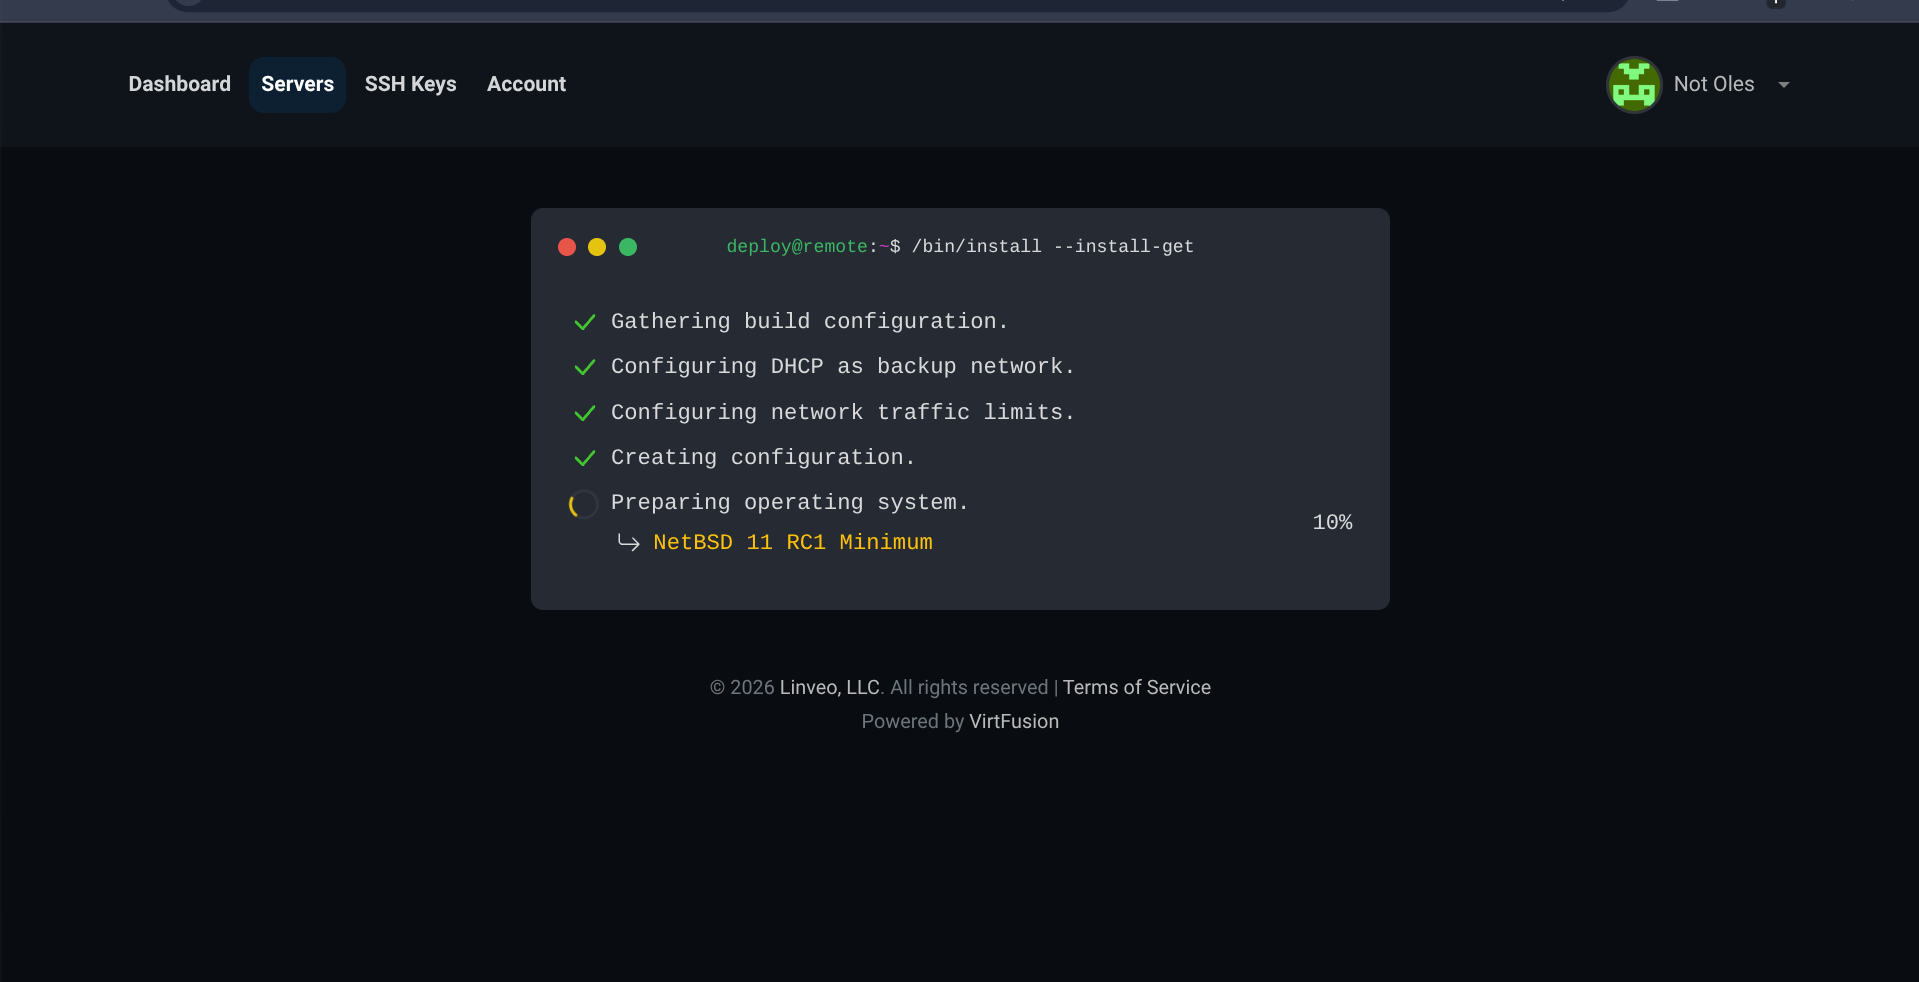This screenshot has height=982, width=1919.
Task: Go to the Dashboard tab
Action: (x=179, y=85)
